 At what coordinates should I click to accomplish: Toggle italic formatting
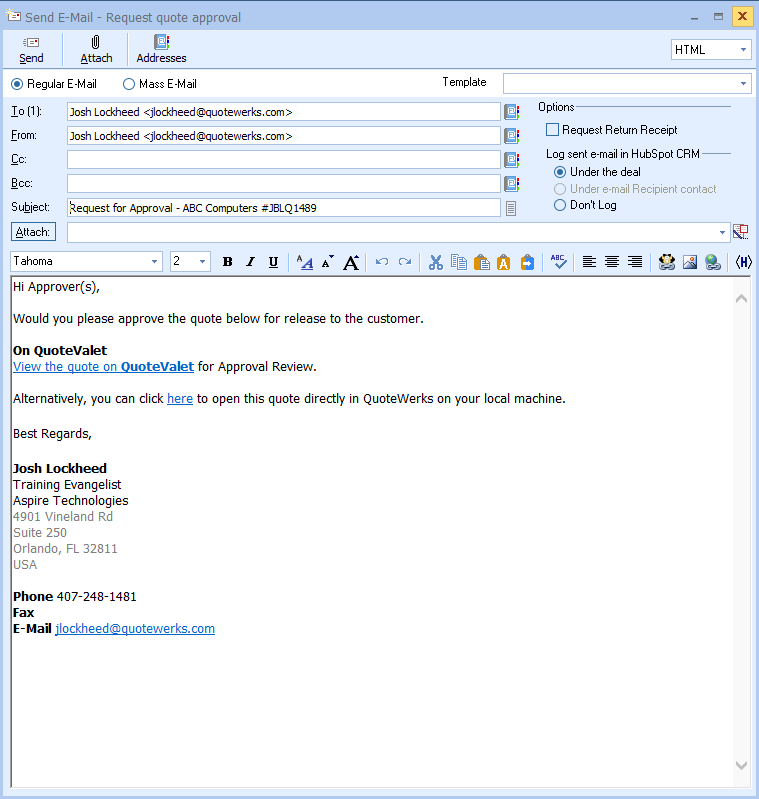[x=250, y=262]
